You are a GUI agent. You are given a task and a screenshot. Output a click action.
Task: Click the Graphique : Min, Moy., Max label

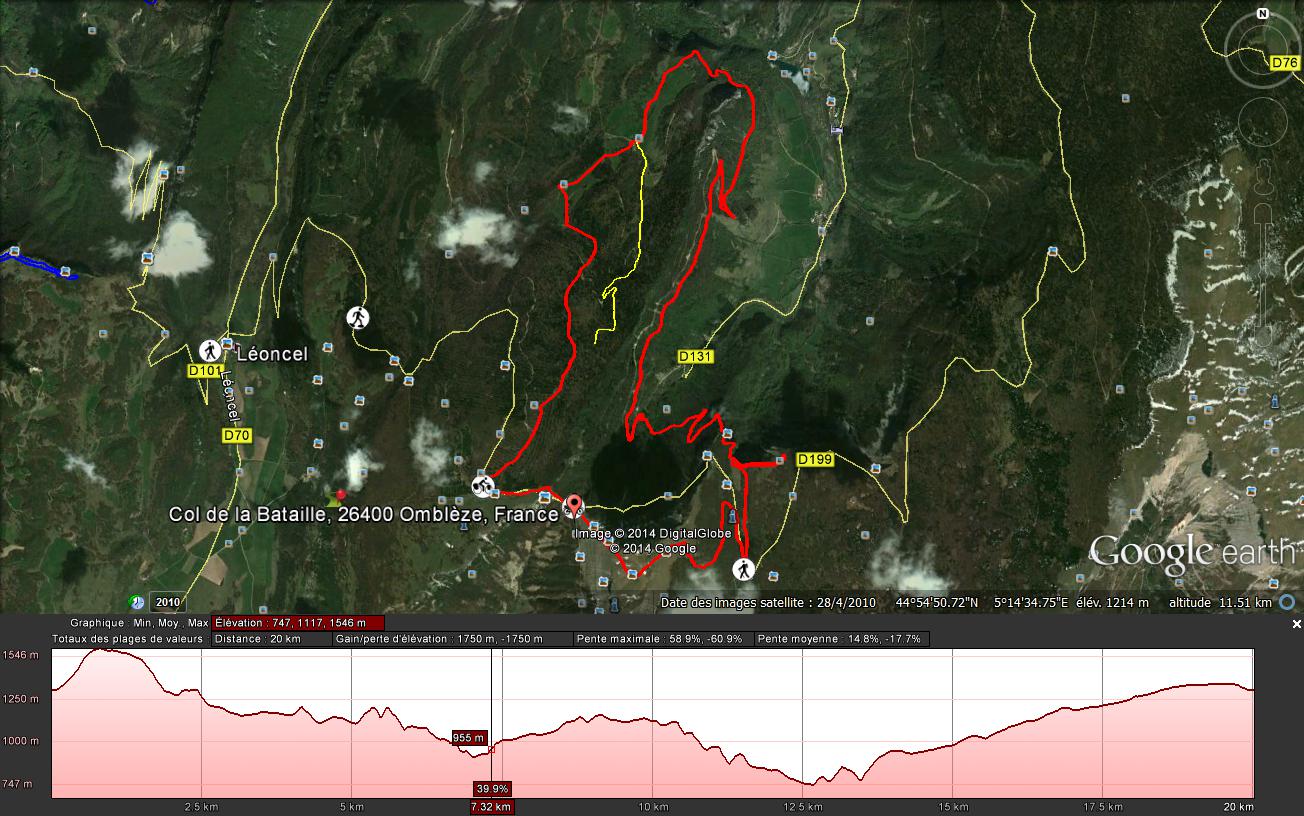click(139, 622)
